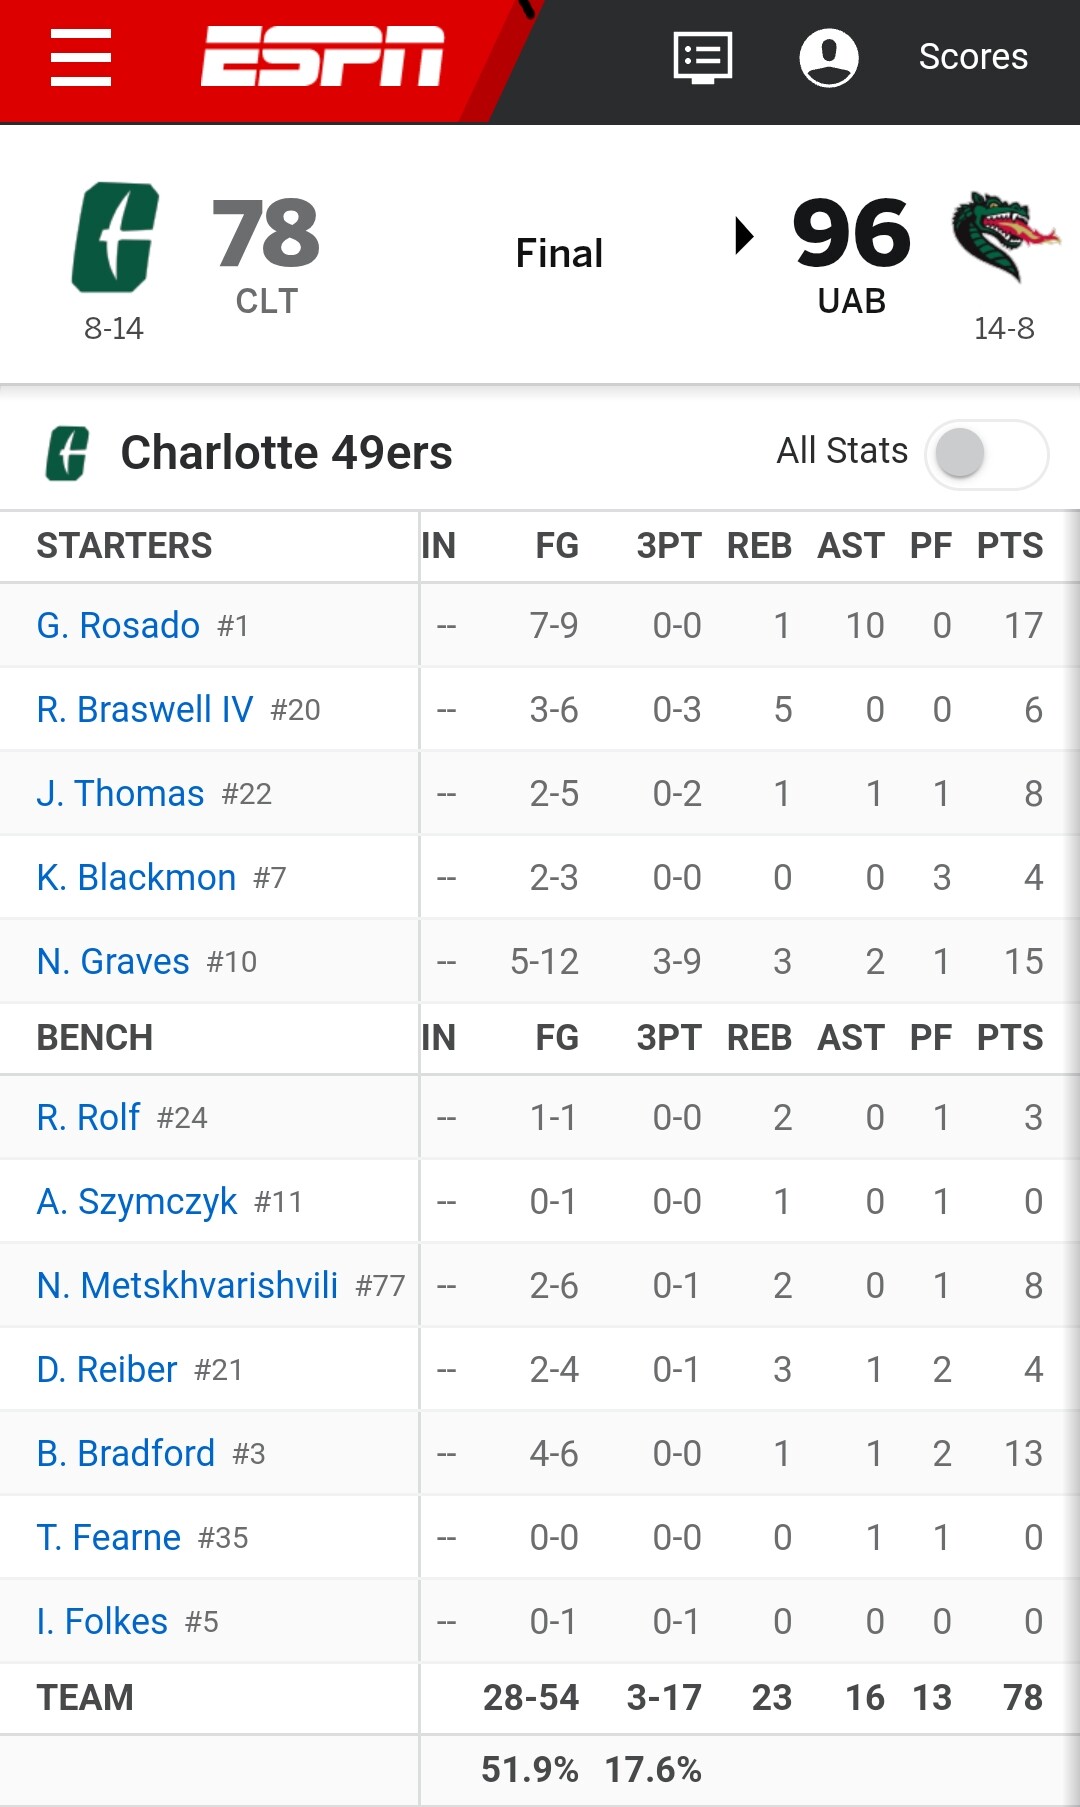Tap the small Charlotte 49ers logo by the heading
The height and width of the screenshot is (1807, 1080).
click(x=68, y=453)
